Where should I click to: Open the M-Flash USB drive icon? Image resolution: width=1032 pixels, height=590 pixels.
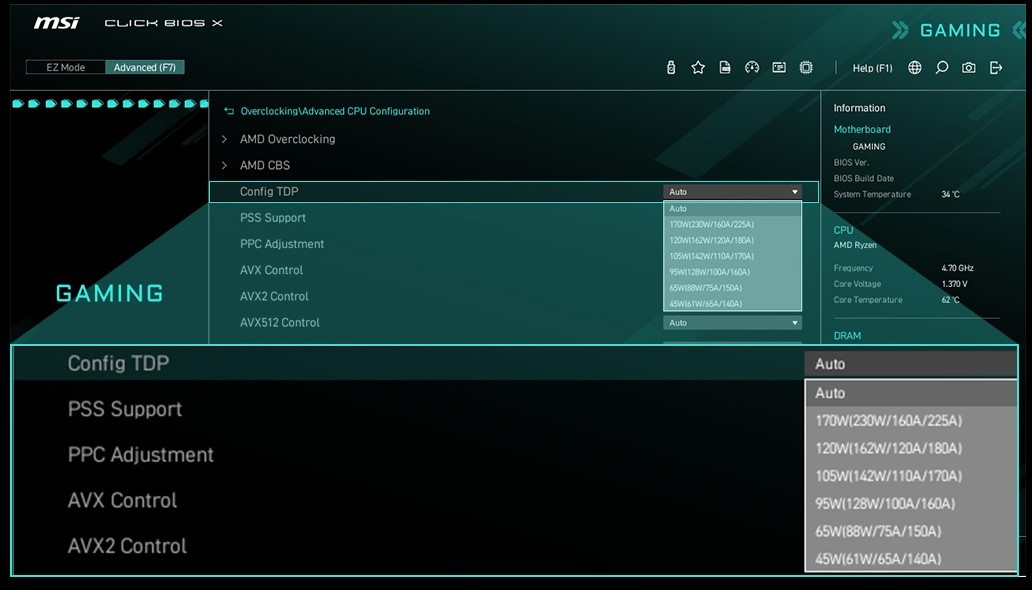point(671,67)
